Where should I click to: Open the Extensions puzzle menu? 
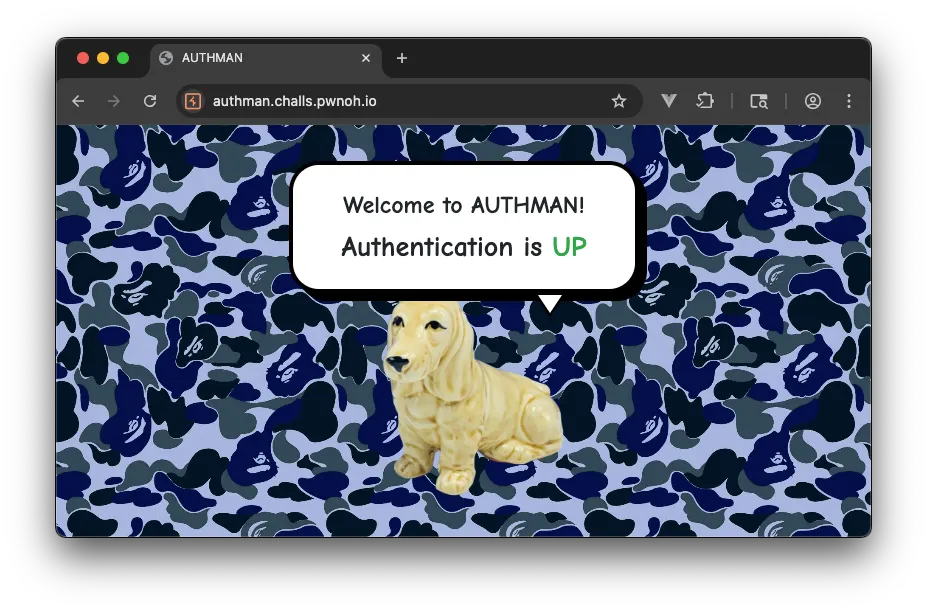click(705, 101)
